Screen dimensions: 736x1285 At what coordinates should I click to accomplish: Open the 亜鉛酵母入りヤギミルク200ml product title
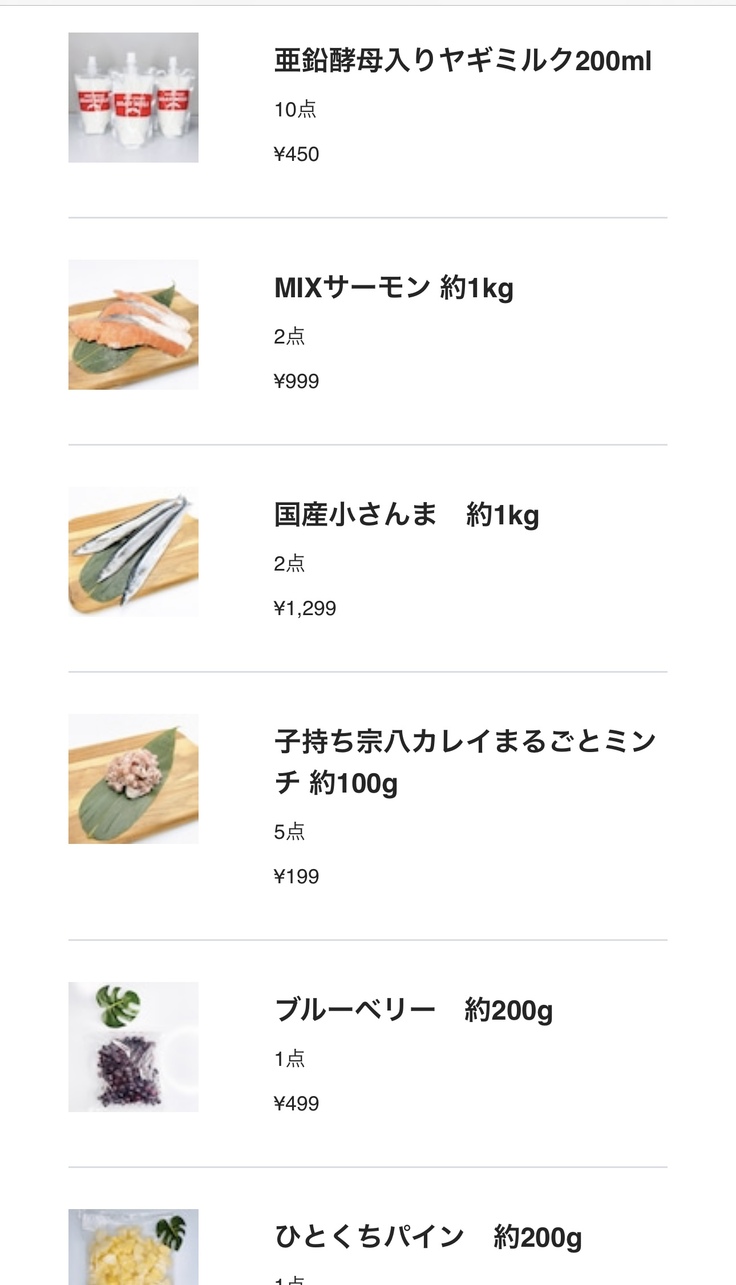point(463,61)
